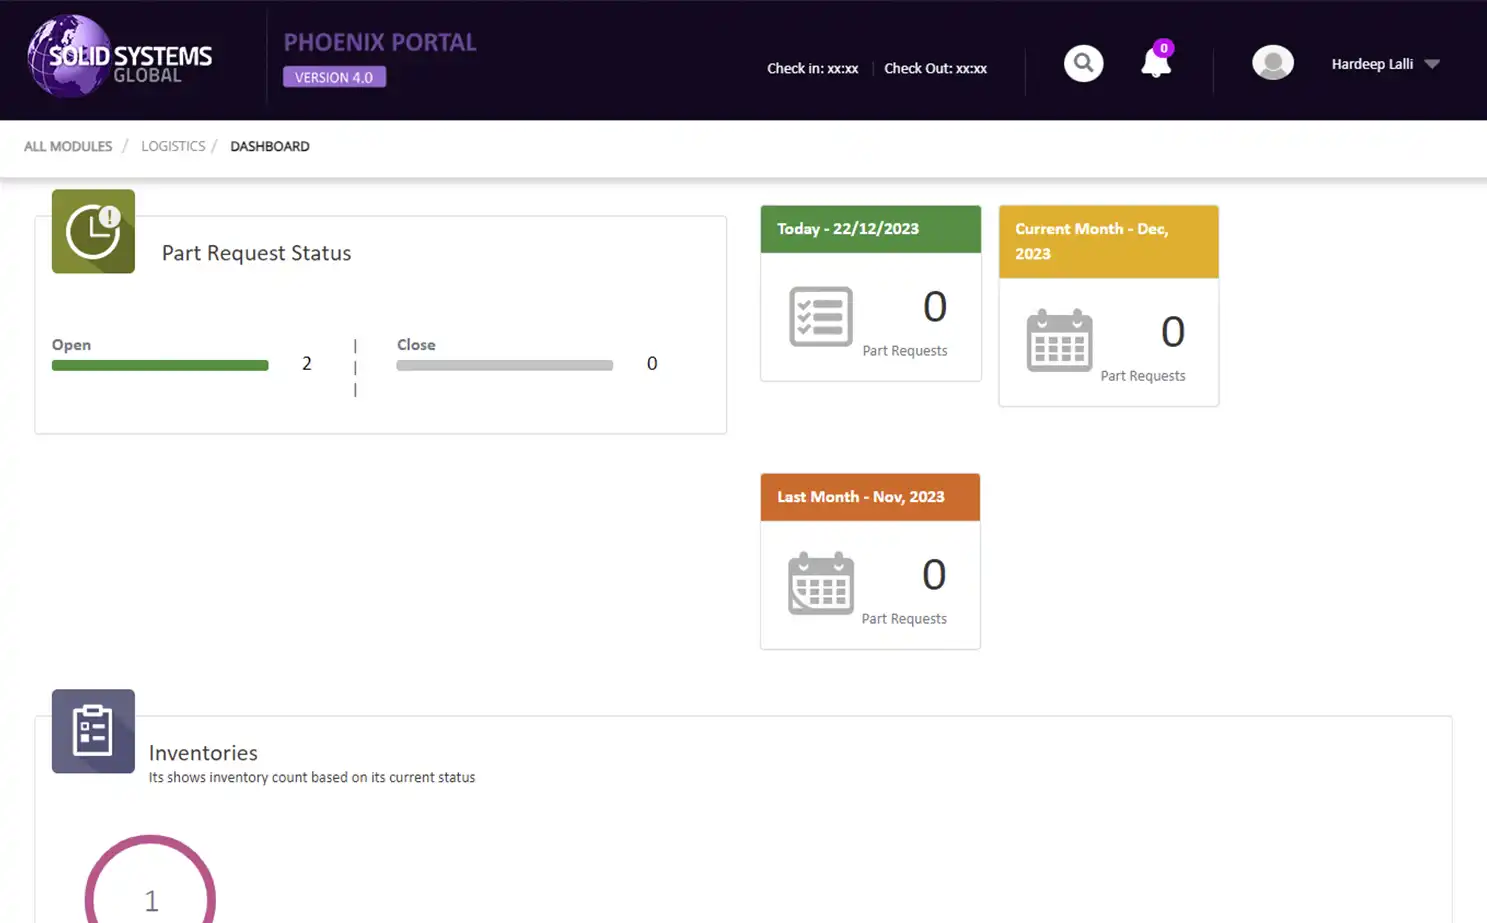Click the Check Out: xx:xx link
1487x923 pixels.
pos(934,69)
